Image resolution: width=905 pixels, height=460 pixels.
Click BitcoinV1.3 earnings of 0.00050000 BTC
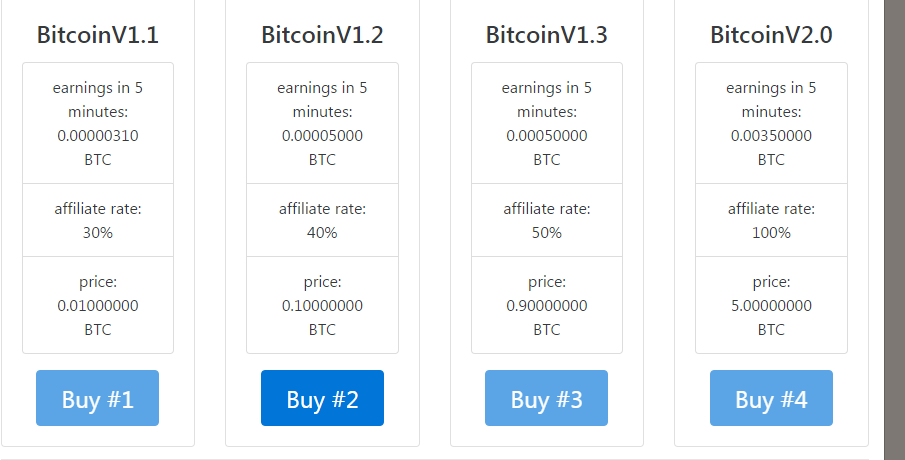tap(547, 124)
